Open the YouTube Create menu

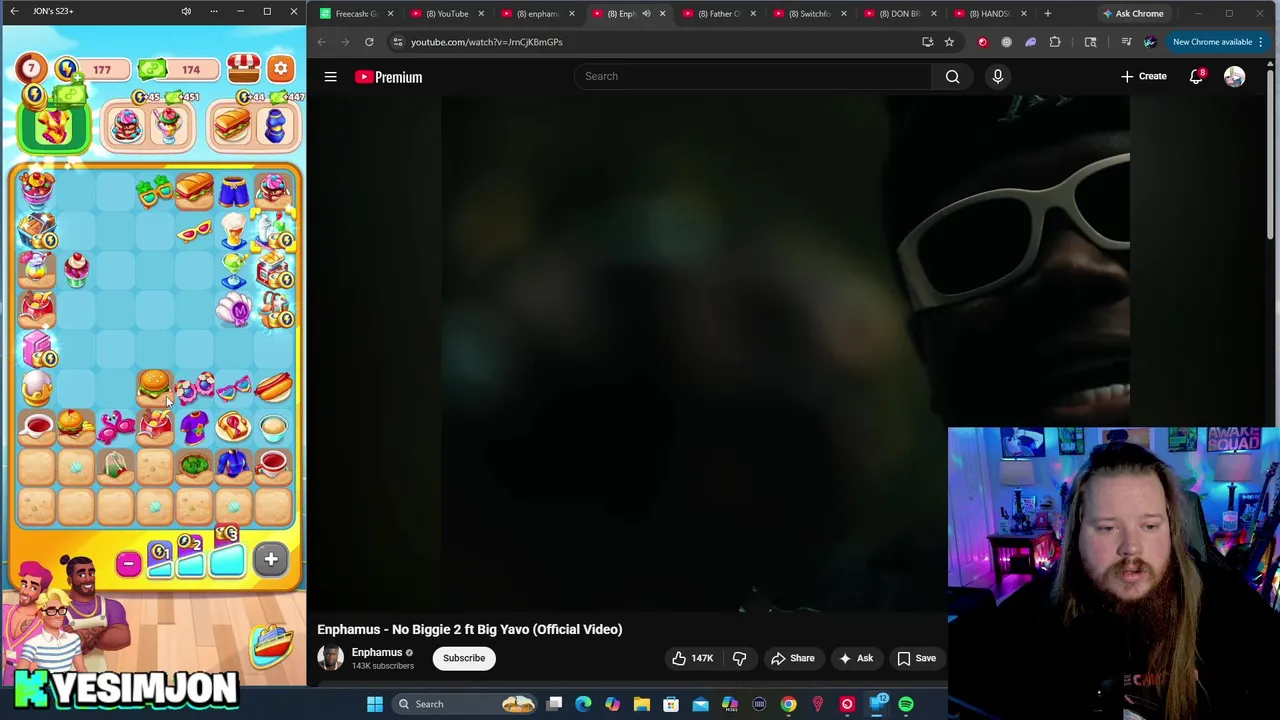(x=1143, y=76)
